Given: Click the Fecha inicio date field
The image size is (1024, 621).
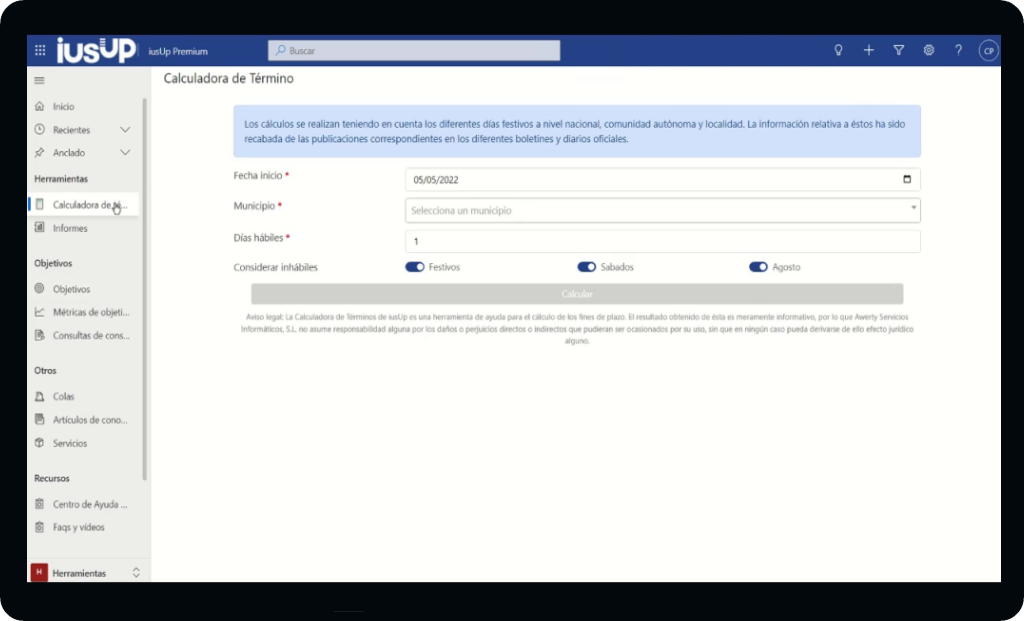Looking at the screenshot, I should [662, 180].
